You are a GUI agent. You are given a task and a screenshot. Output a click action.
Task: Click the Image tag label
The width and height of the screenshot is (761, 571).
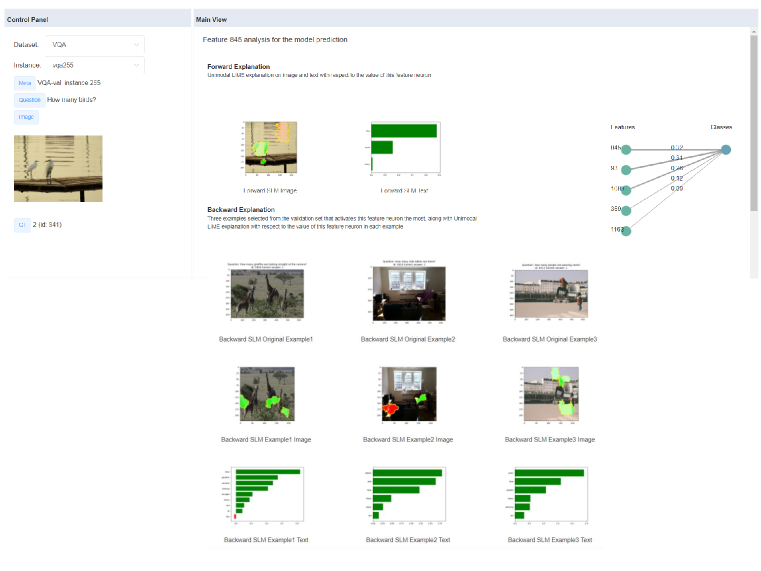click(26, 117)
